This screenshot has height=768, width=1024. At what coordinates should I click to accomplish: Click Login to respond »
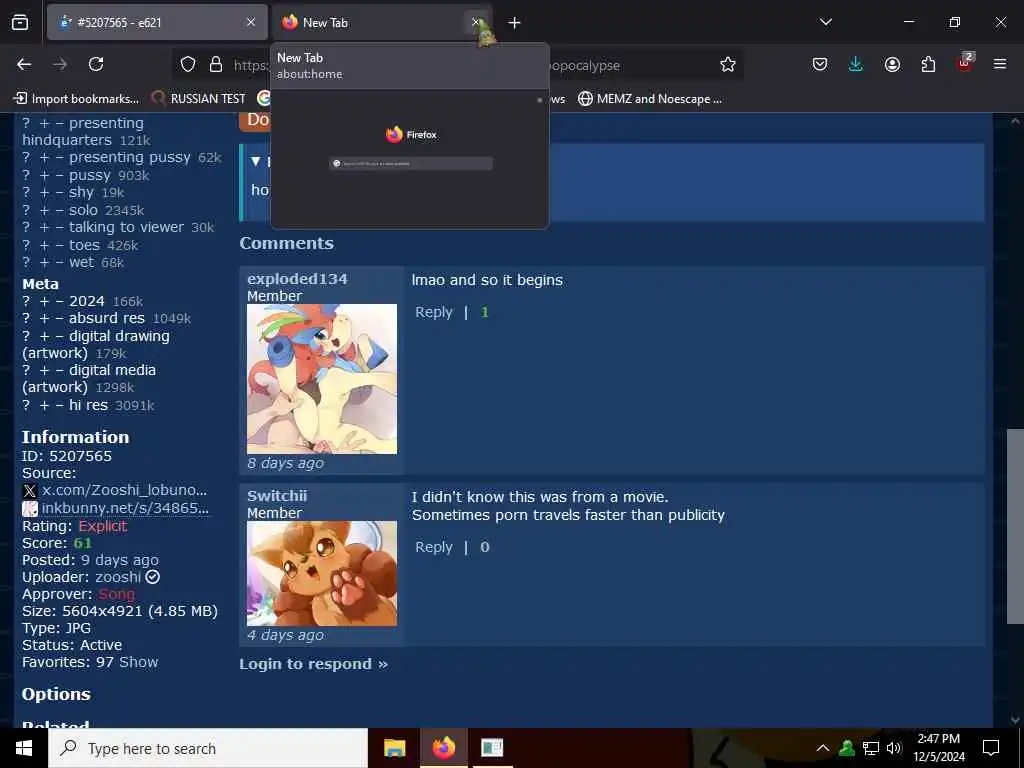[313, 664]
